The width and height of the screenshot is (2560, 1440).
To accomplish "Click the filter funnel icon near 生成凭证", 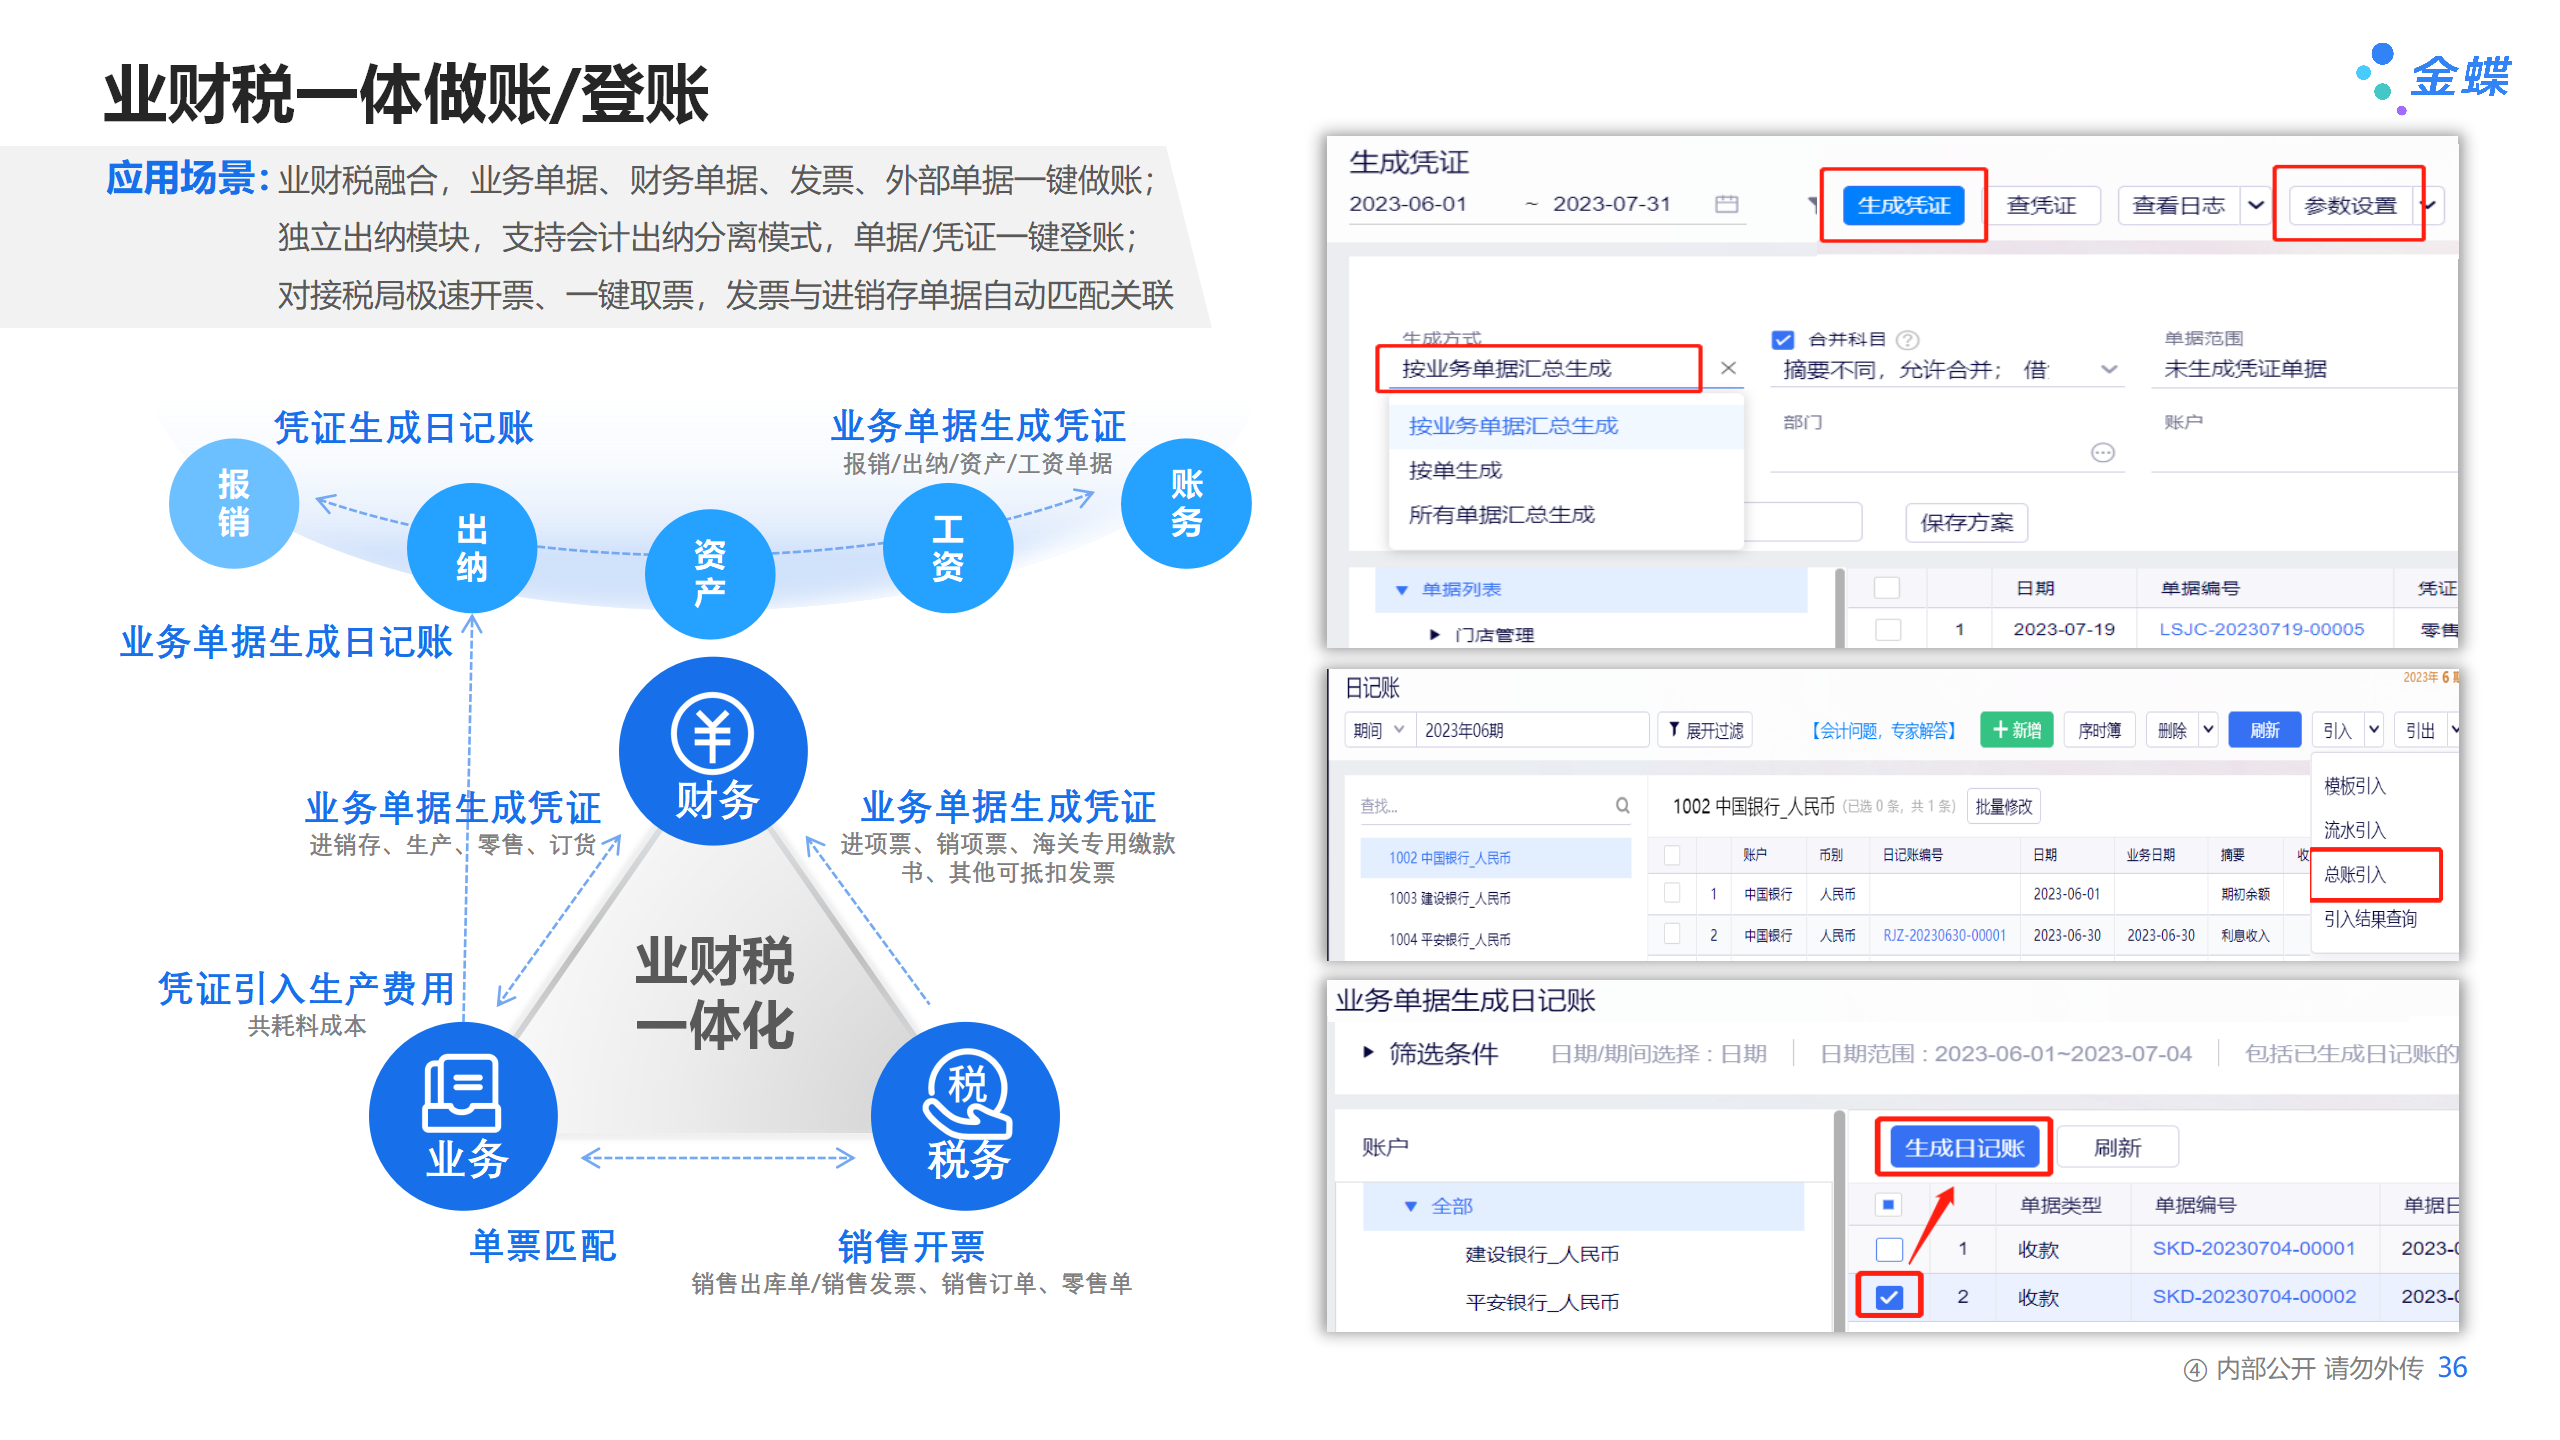I will coord(1812,205).
